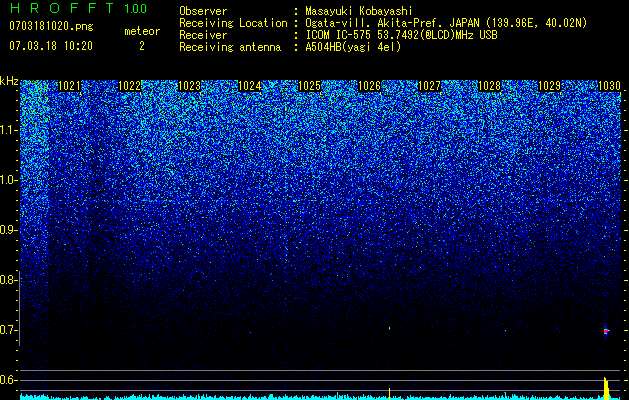The height and width of the screenshot is (400, 629).
Task: Click the meteor count label
Action: (142, 31)
